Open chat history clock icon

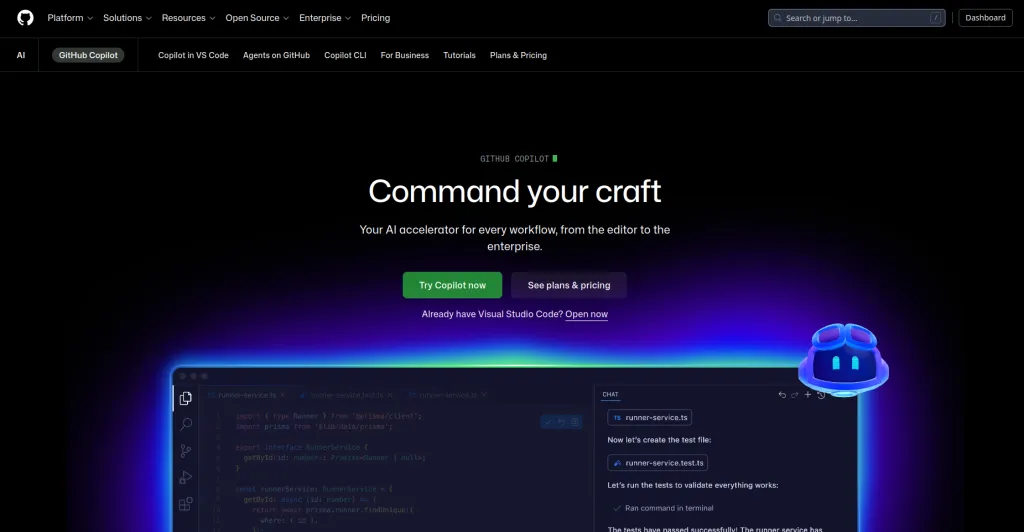click(821, 395)
